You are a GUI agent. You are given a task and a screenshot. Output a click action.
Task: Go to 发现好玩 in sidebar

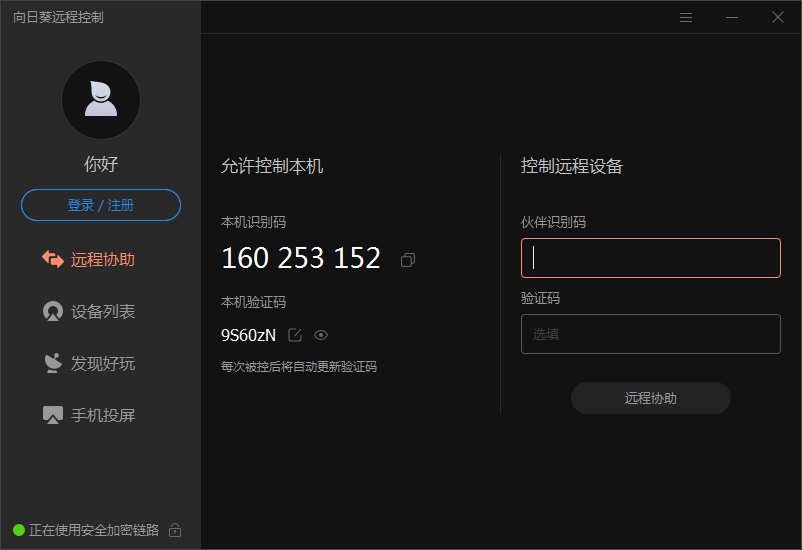click(x=102, y=364)
